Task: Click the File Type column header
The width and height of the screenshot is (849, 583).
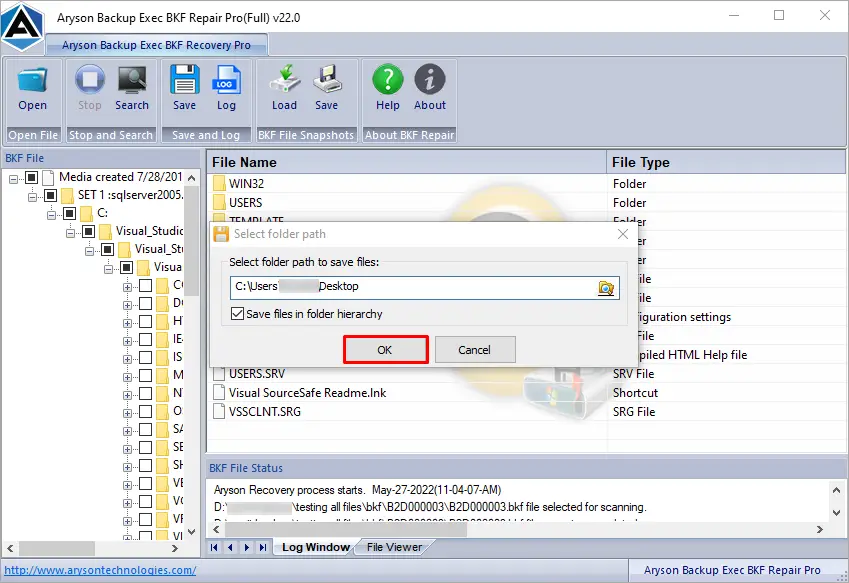Action: tap(726, 162)
